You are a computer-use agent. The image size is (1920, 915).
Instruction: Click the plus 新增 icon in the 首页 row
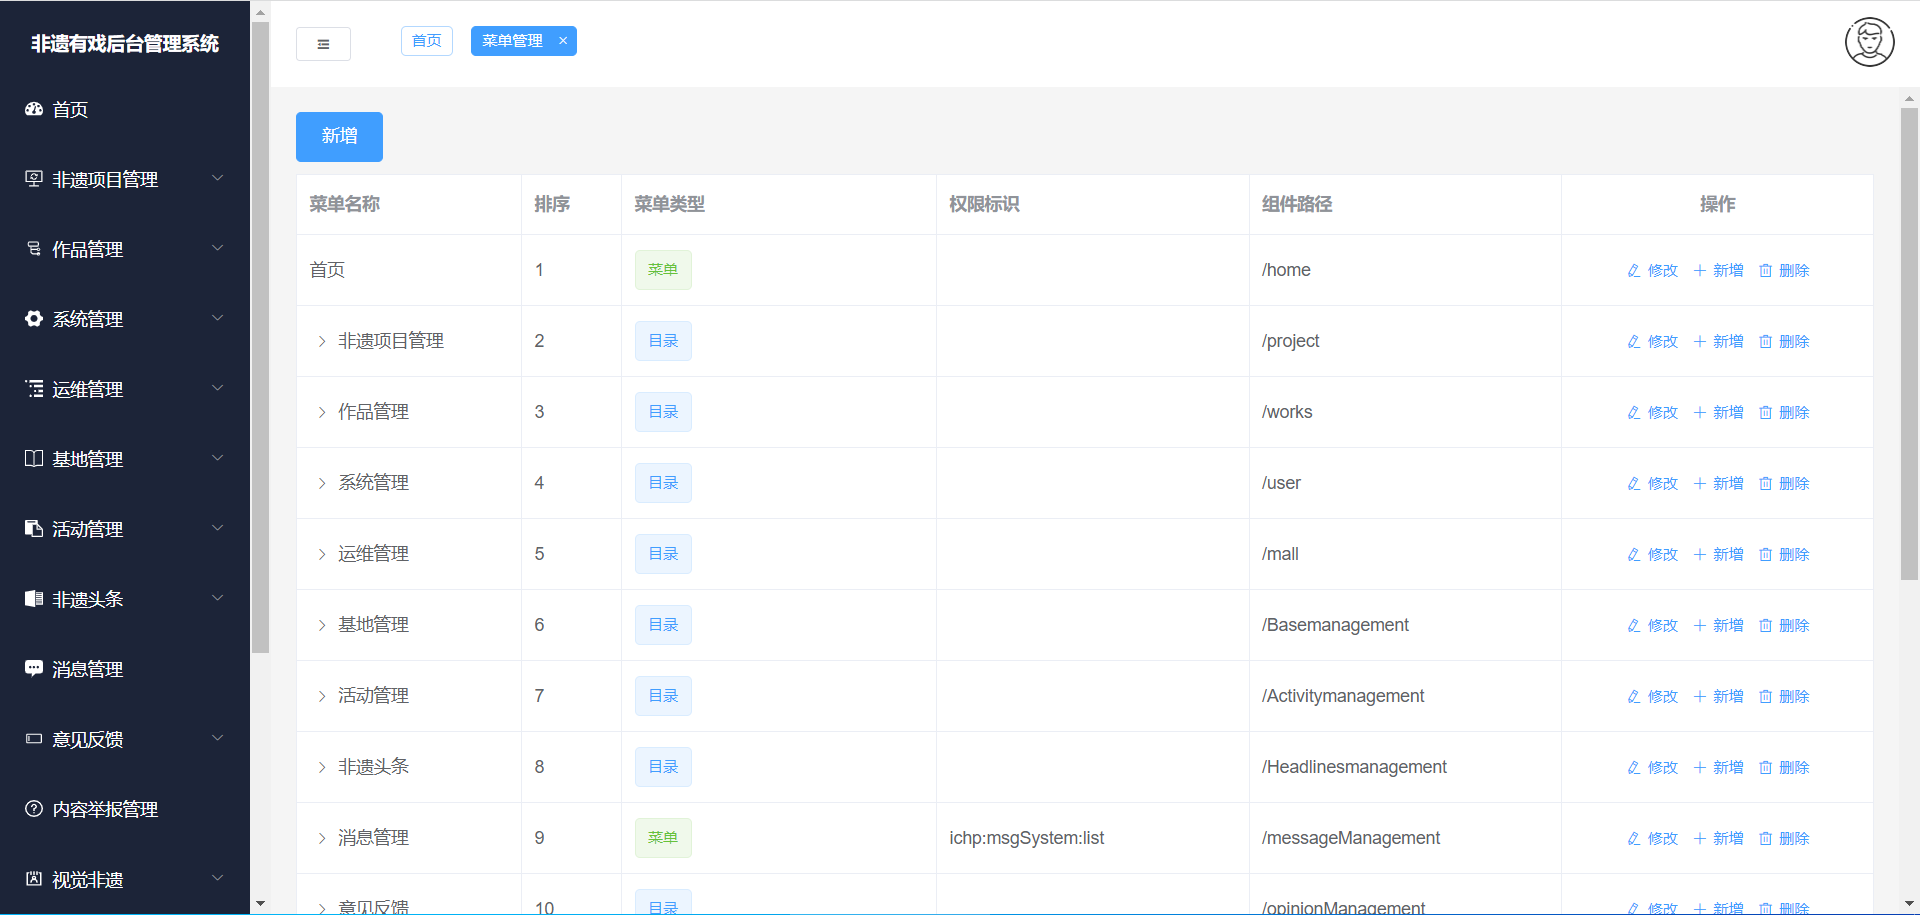(1700, 271)
